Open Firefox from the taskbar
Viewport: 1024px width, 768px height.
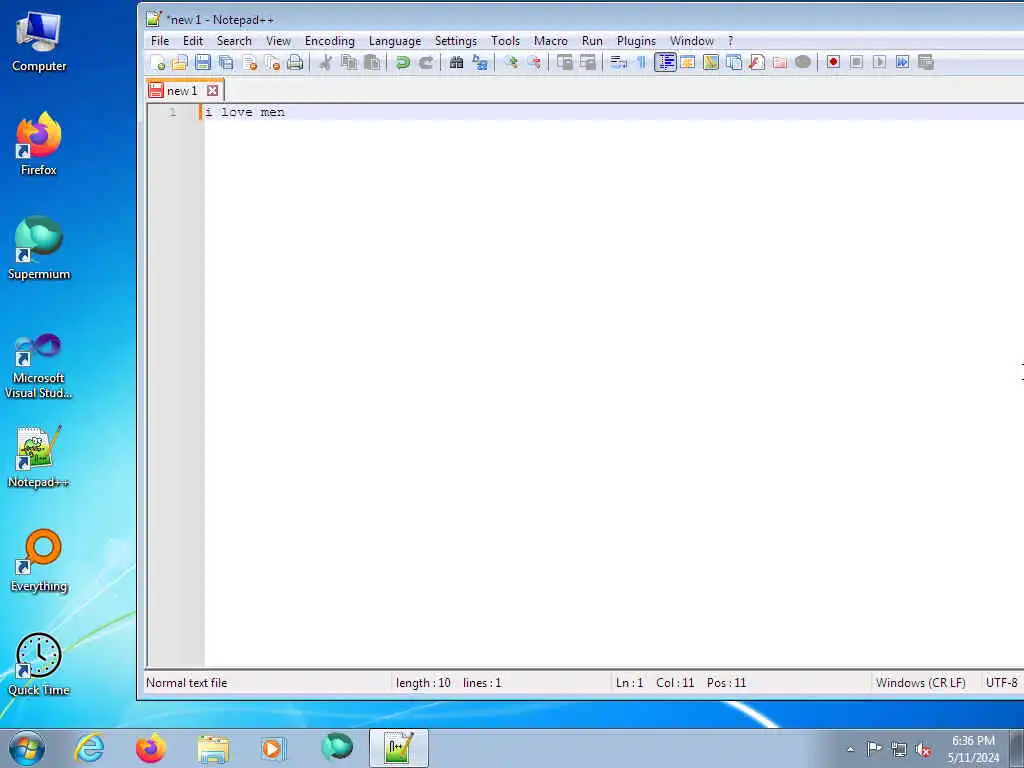pos(150,748)
